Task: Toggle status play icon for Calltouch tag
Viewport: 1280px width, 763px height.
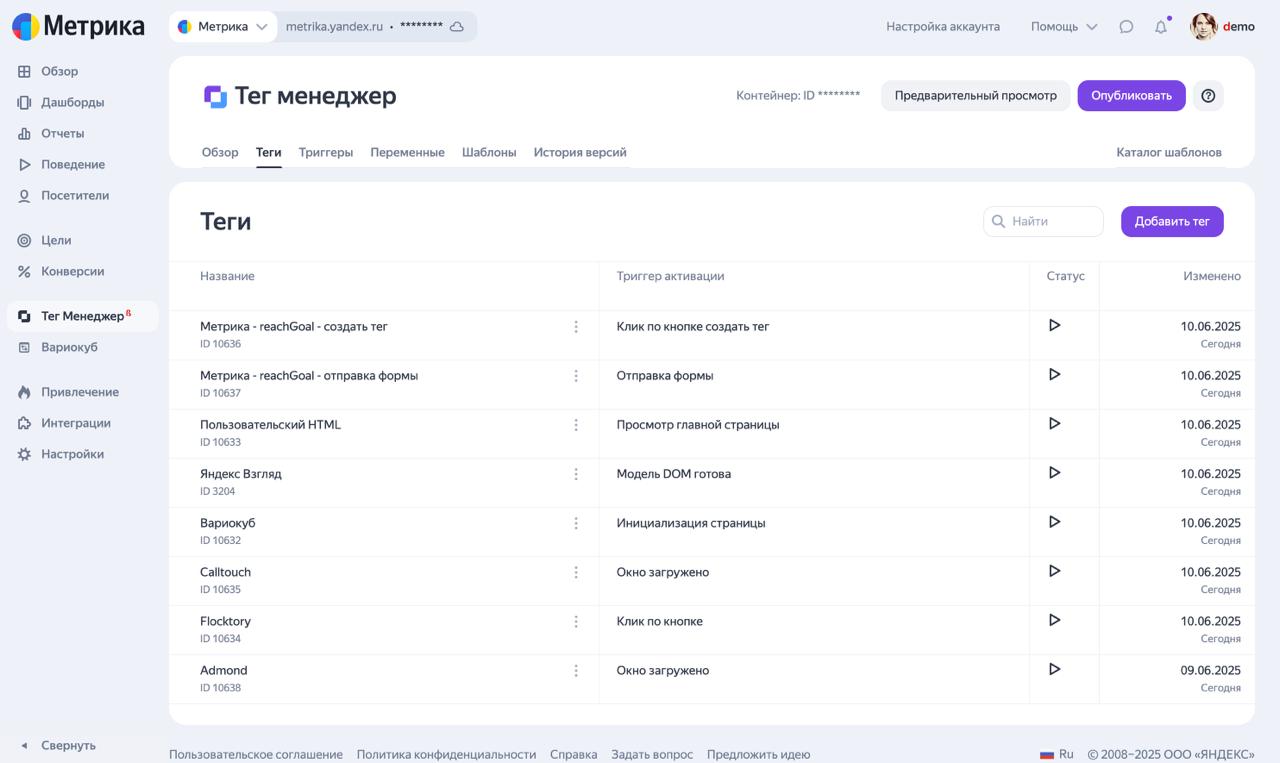Action: (1054, 571)
